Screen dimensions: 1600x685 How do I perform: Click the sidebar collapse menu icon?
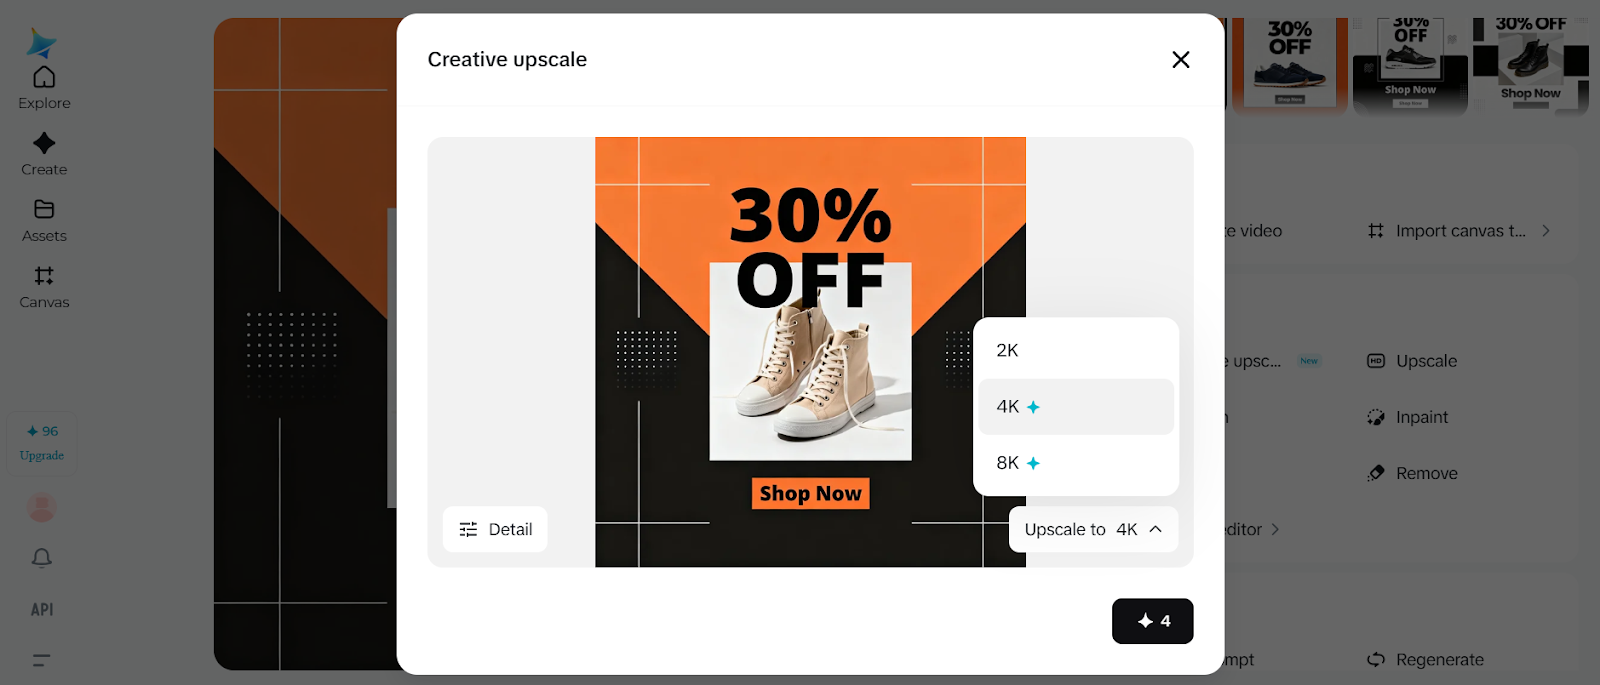(x=42, y=660)
